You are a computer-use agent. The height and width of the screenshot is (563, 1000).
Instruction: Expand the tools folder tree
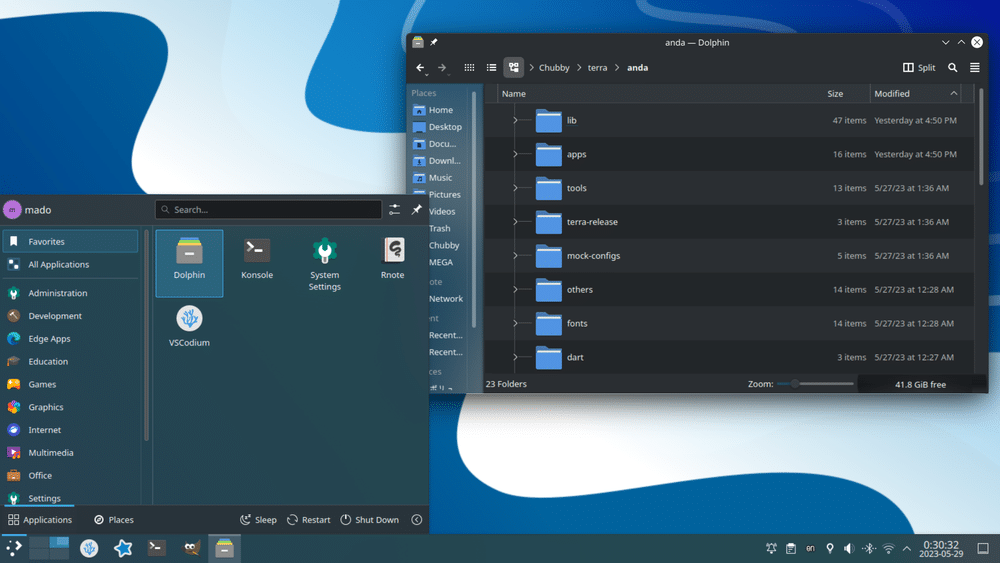pos(515,187)
